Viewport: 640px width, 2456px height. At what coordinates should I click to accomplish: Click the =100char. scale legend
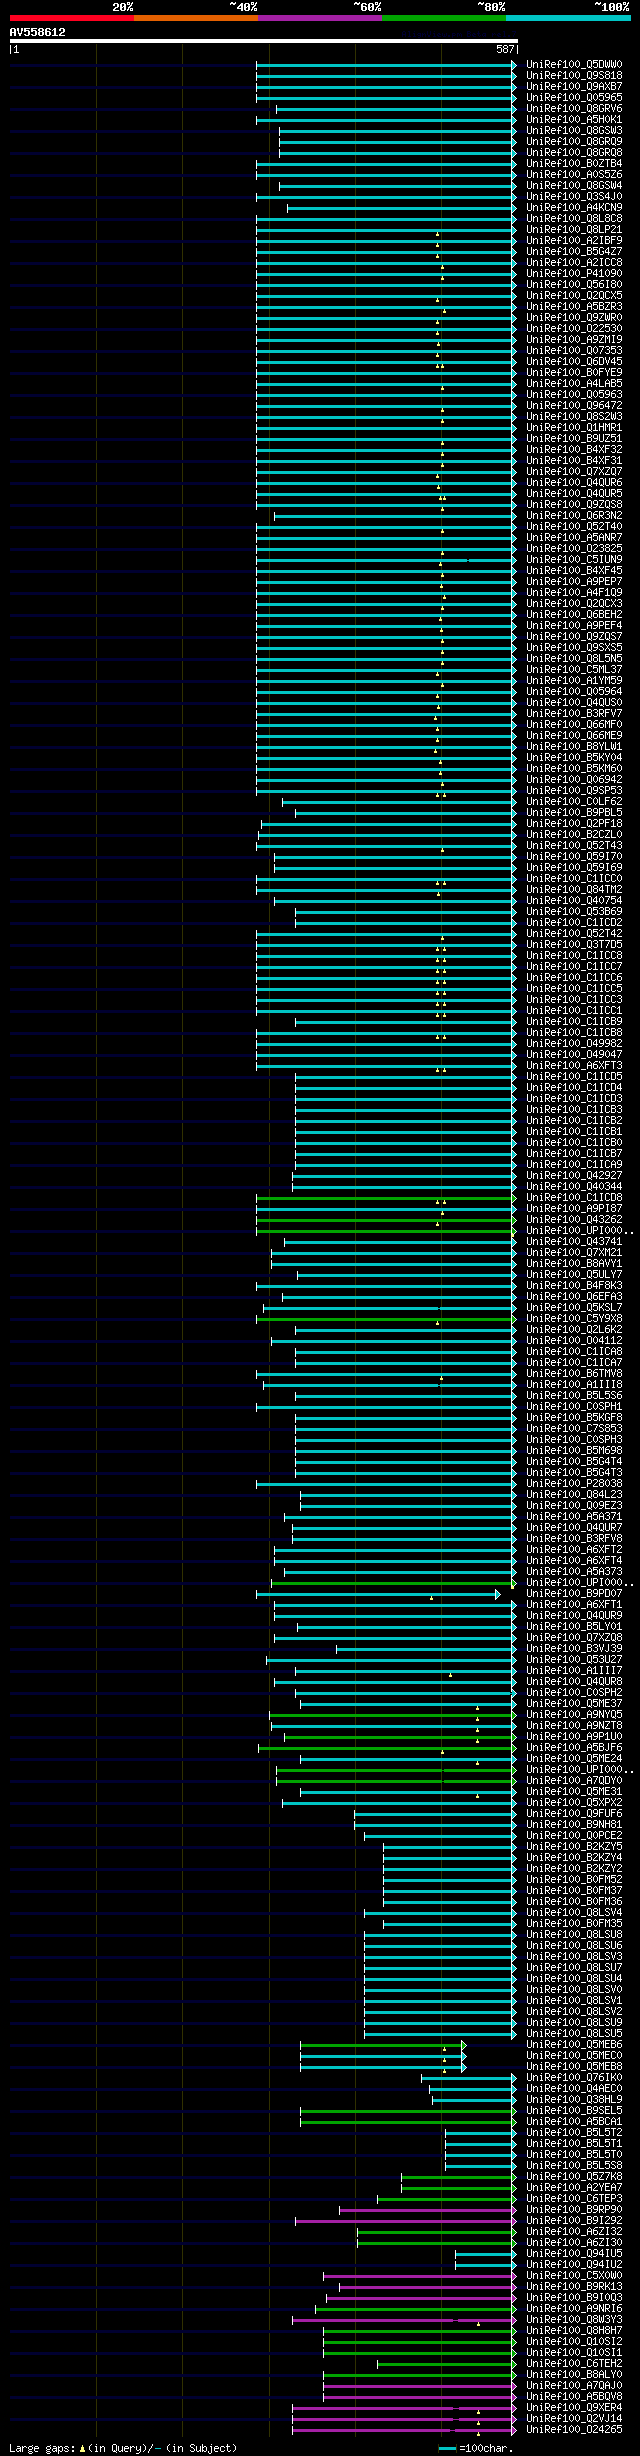click(476, 2448)
